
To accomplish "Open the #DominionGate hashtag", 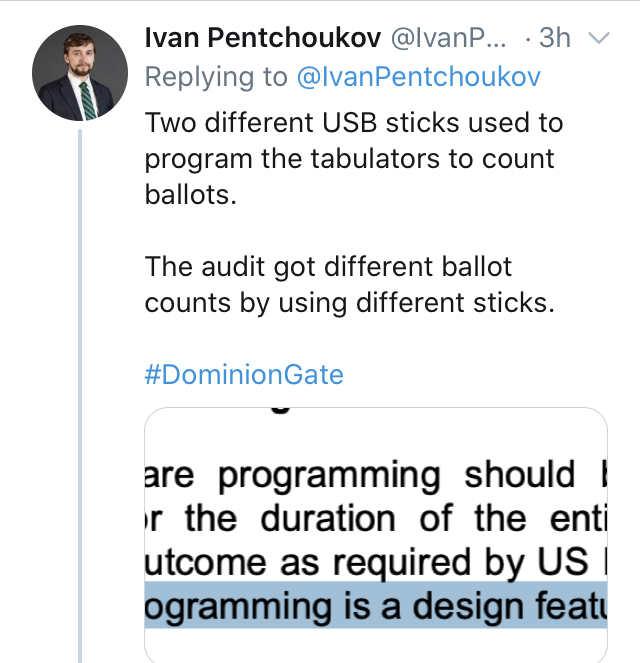I will (x=244, y=375).
